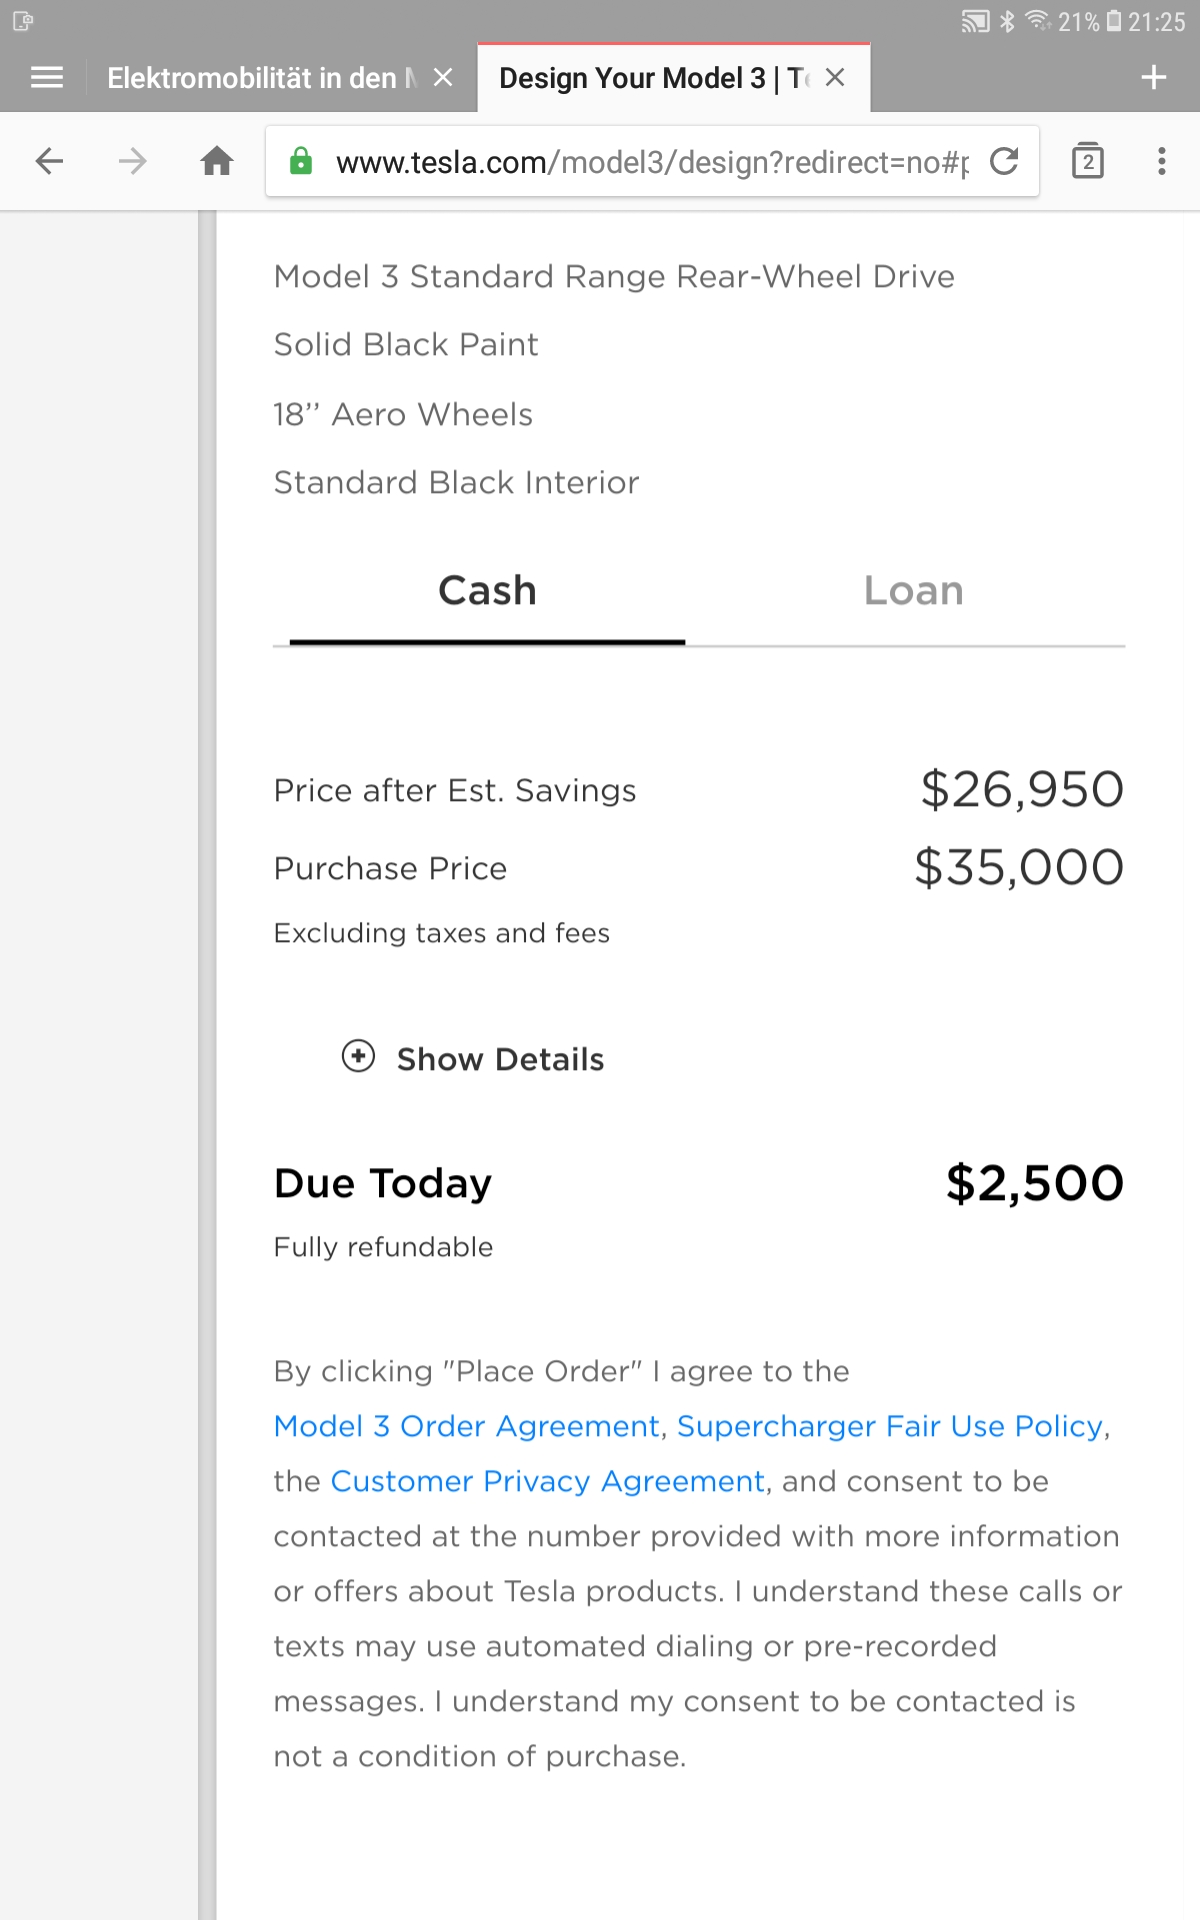Switch to the Loan payment tab

[913, 591]
